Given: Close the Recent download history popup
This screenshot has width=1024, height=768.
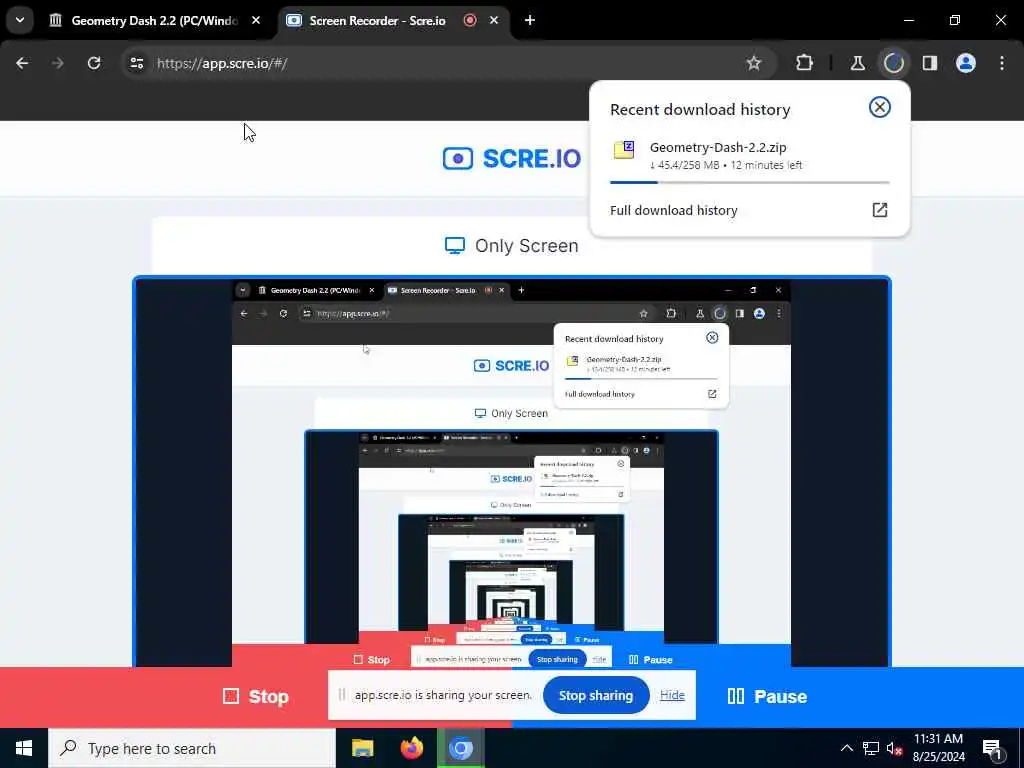Looking at the screenshot, I should tap(880, 107).
